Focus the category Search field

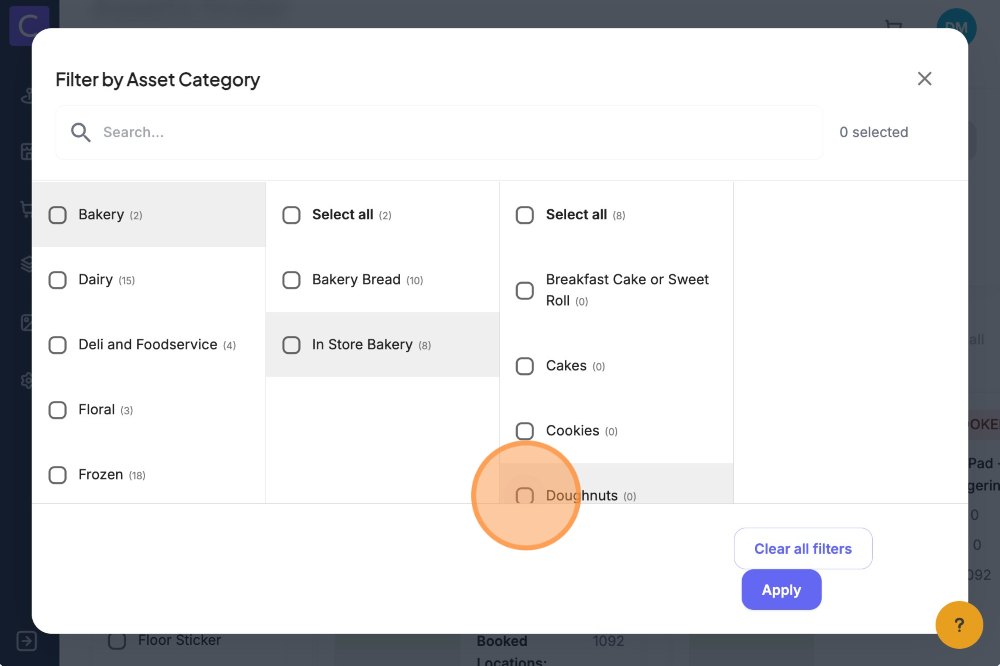click(450, 132)
